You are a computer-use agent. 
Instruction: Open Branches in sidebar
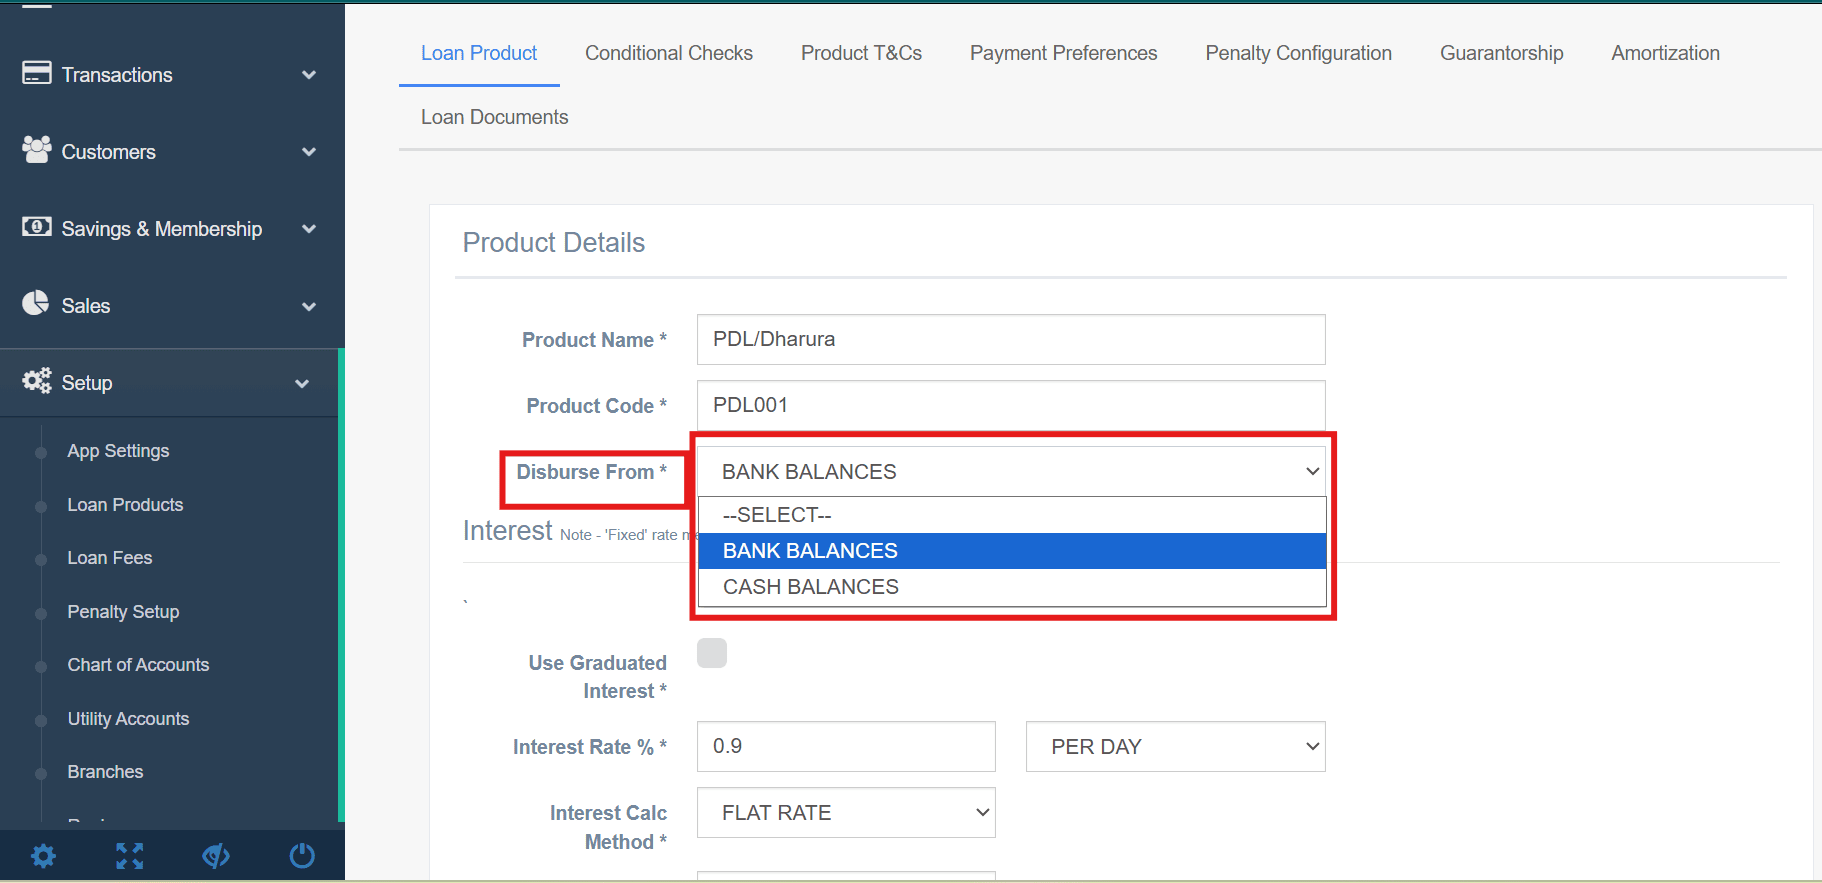(x=105, y=772)
